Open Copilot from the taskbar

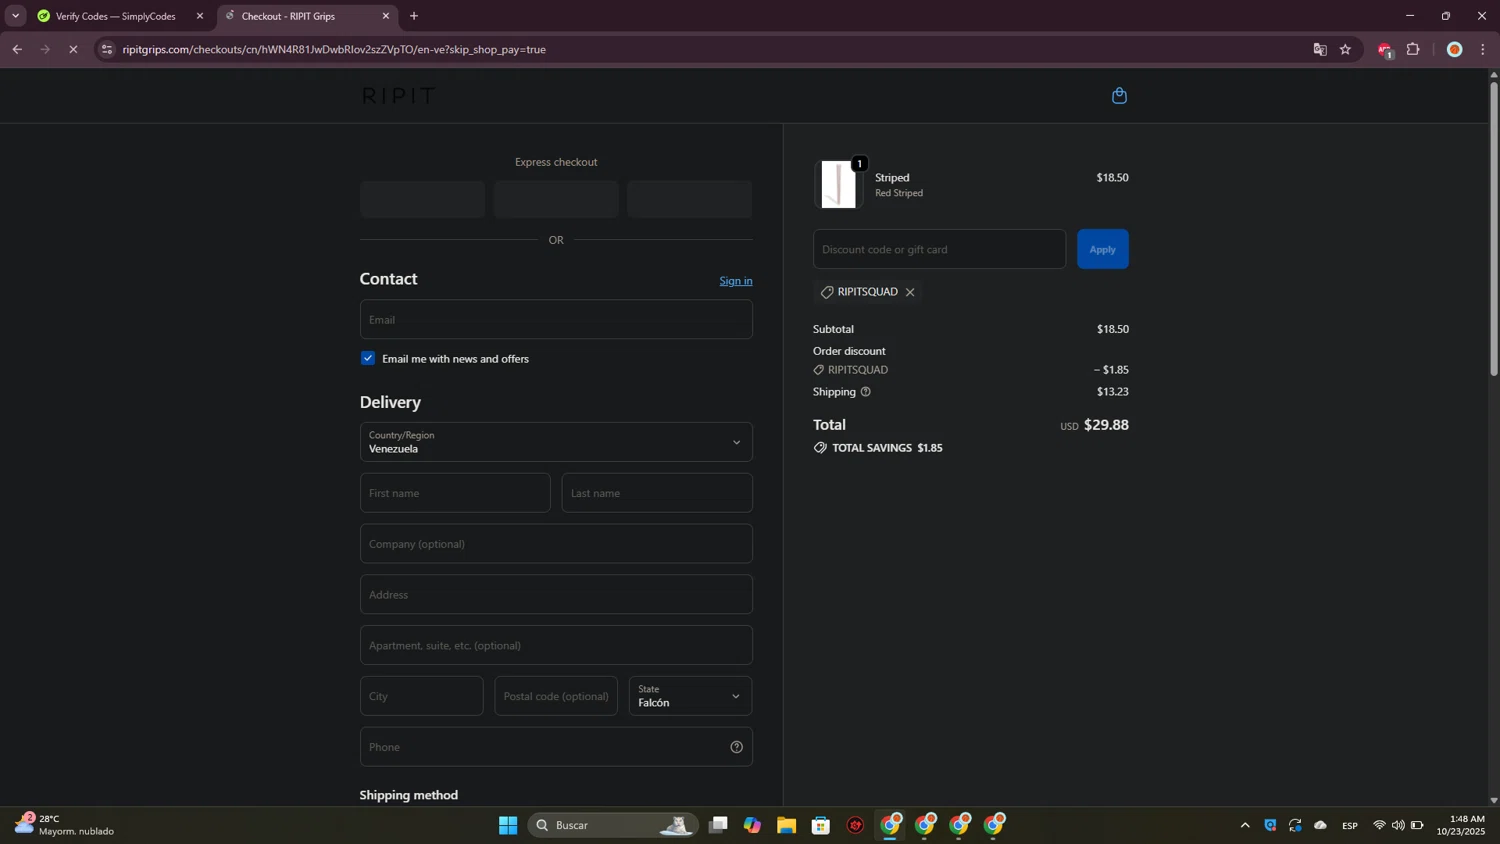click(752, 825)
